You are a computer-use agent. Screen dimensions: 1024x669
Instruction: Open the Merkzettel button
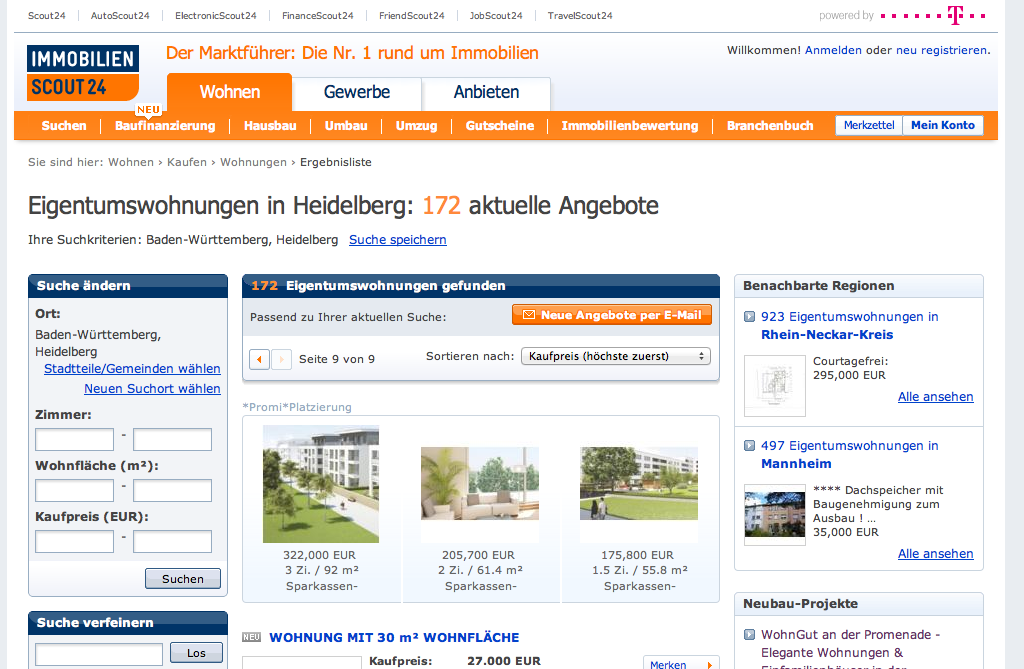pos(869,125)
